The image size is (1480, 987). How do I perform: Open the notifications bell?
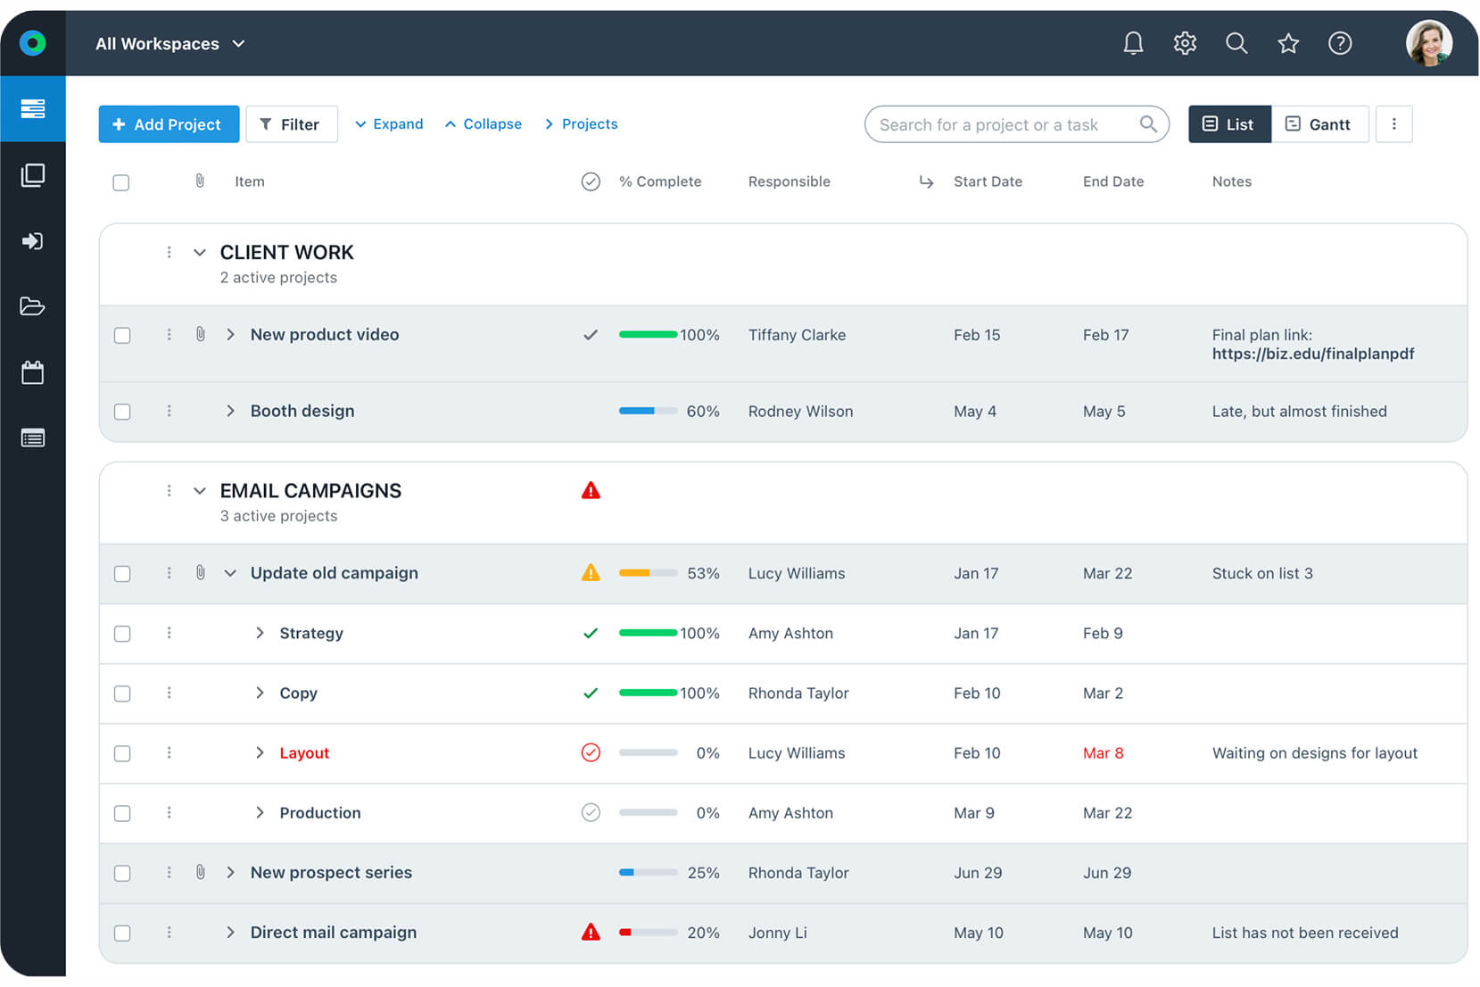click(1133, 43)
